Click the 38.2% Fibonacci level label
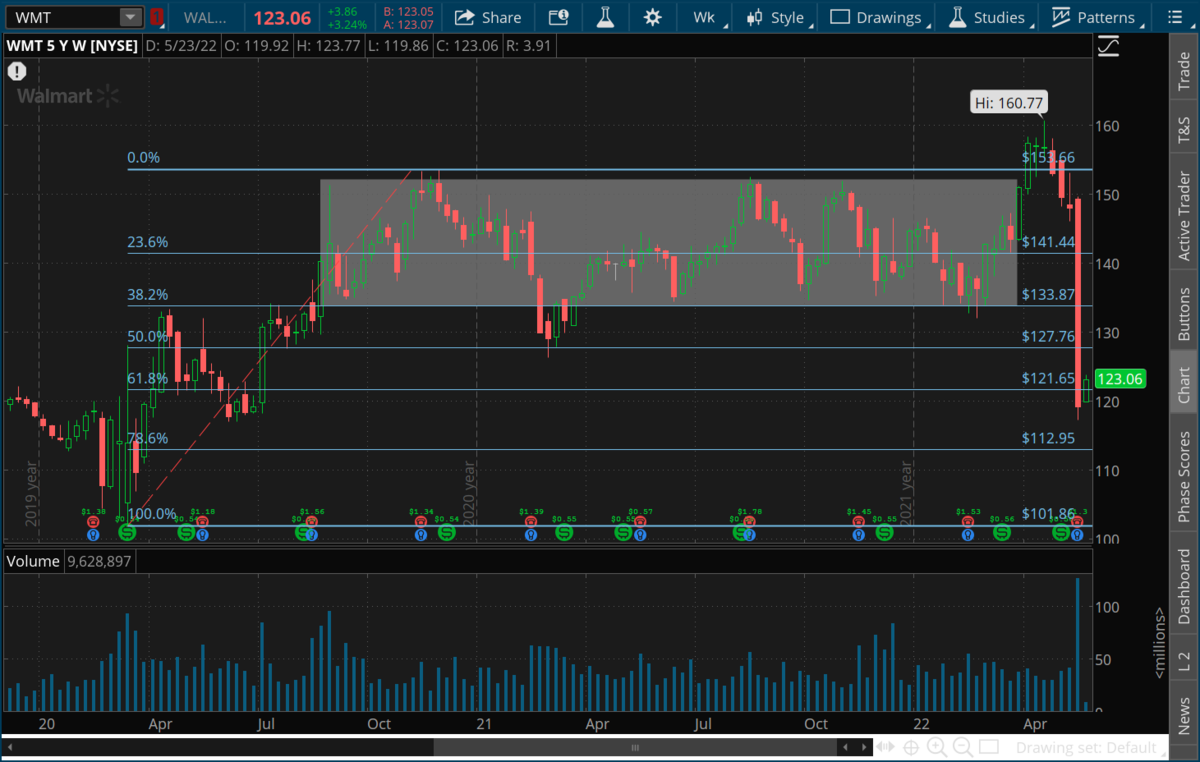This screenshot has height=762, width=1200. [x=148, y=295]
